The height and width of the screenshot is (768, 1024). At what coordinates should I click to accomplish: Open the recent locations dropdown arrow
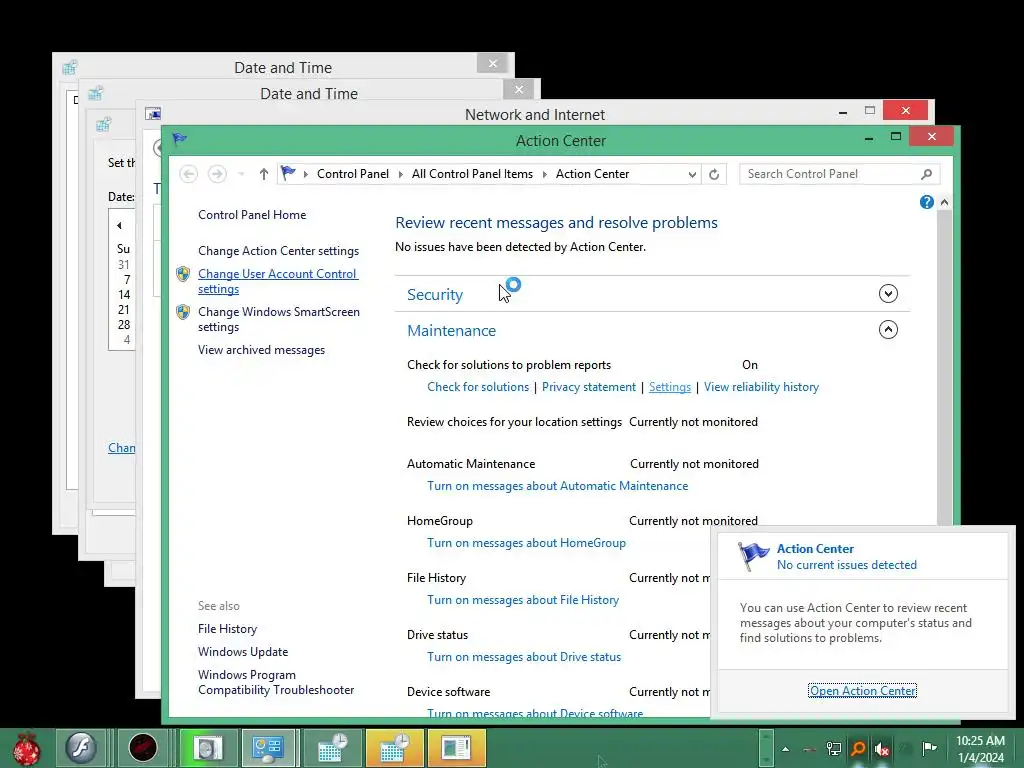(x=242, y=174)
